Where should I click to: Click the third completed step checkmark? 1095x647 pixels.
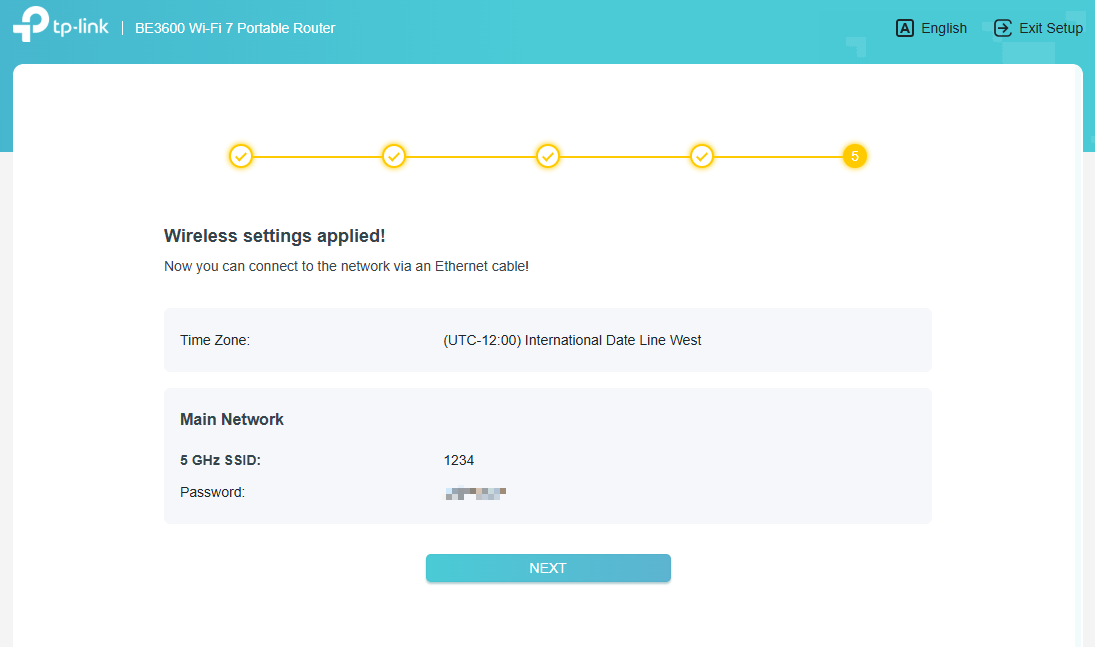[547, 156]
